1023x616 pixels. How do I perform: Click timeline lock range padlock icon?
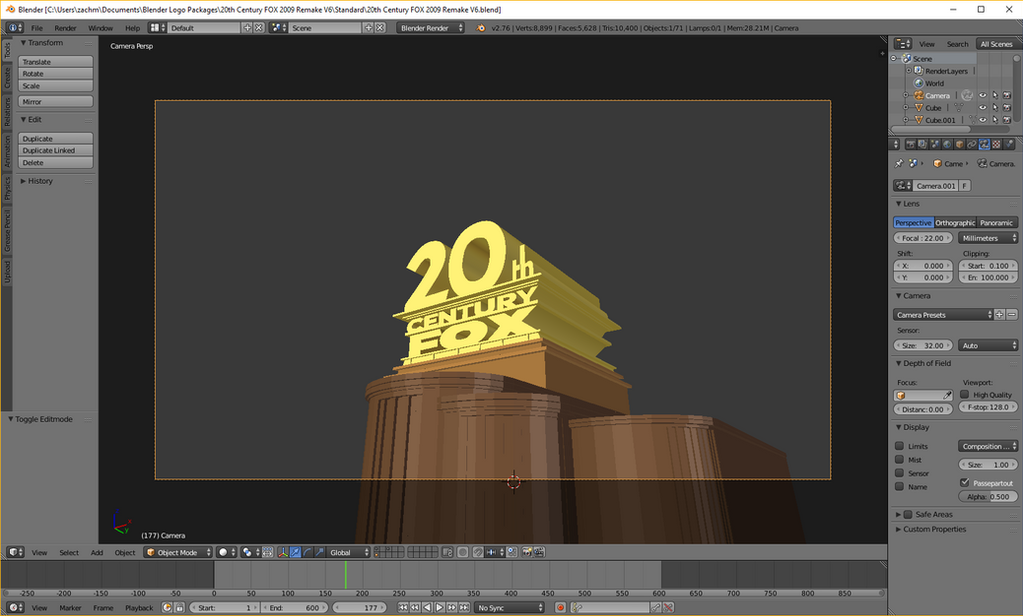tap(179, 608)
